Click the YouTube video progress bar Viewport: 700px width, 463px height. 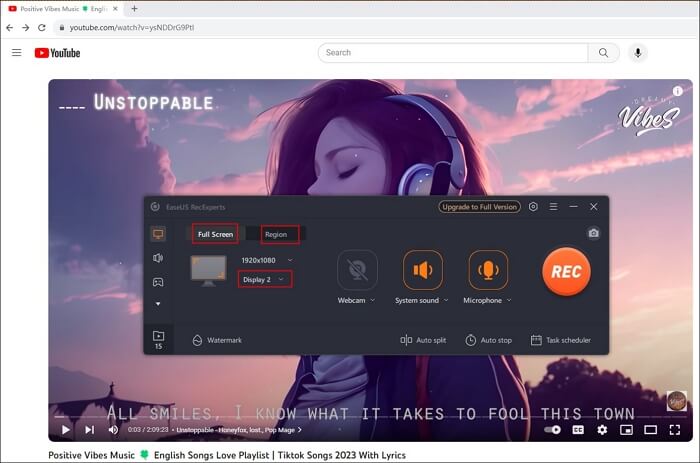coord(371,417)
